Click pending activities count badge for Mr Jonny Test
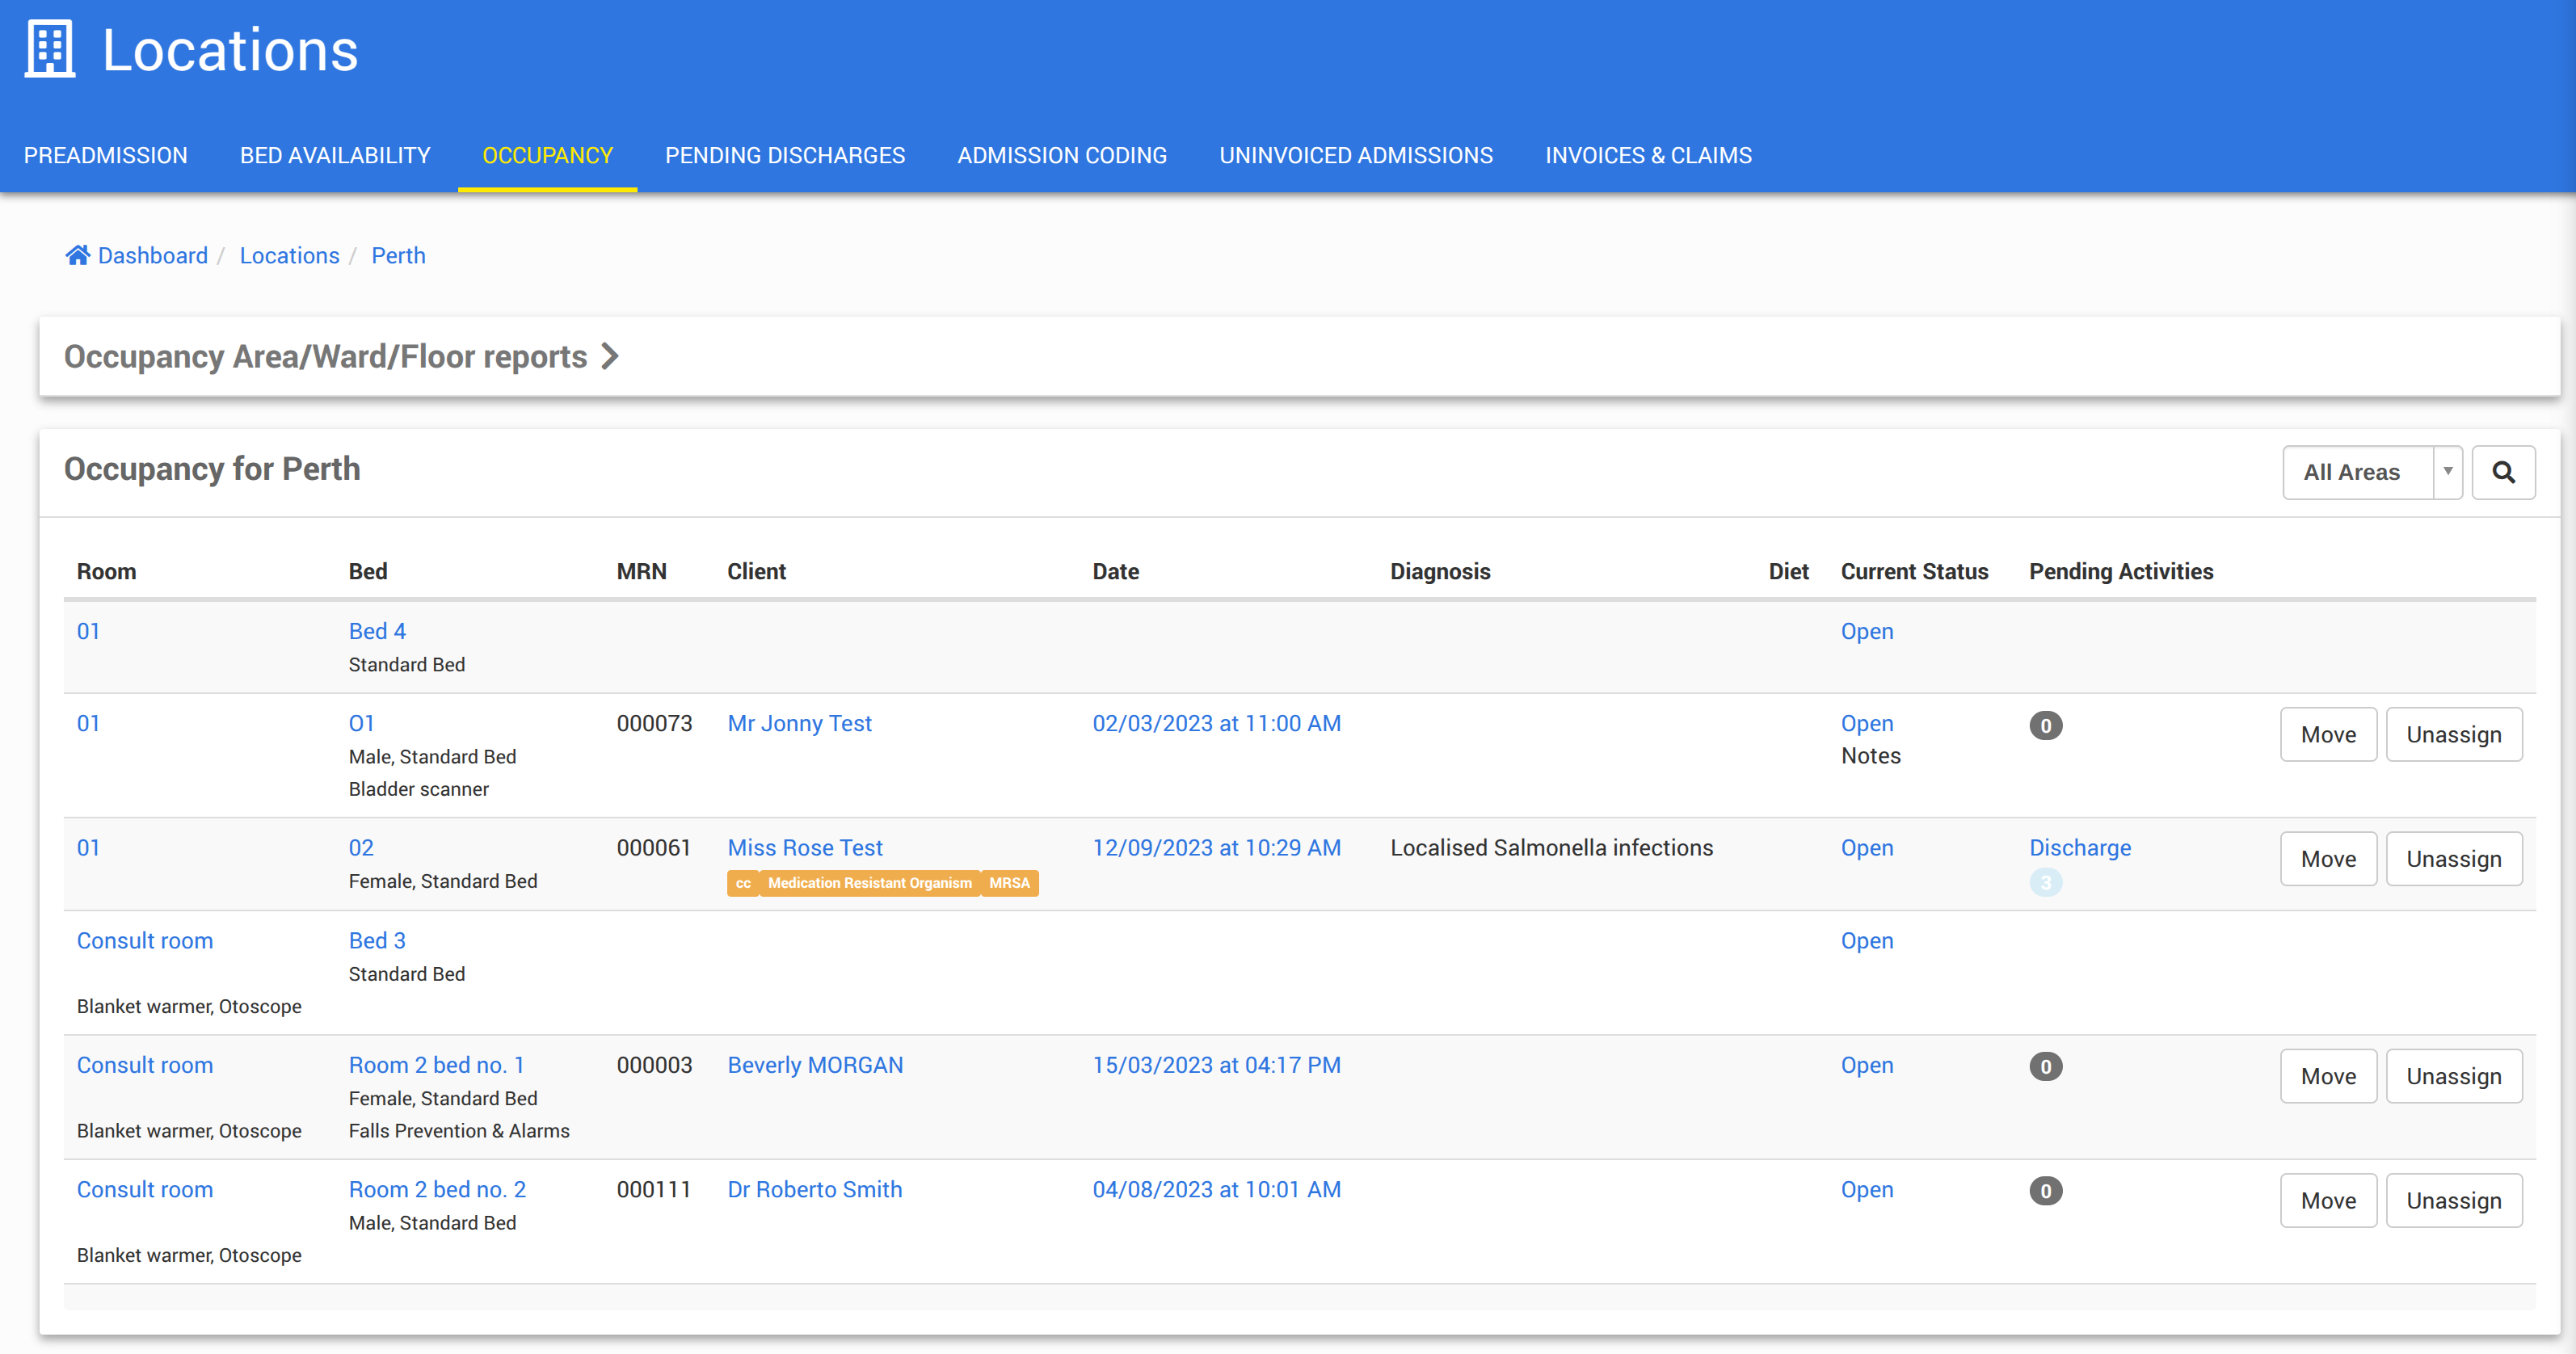 pos(2045,725)
